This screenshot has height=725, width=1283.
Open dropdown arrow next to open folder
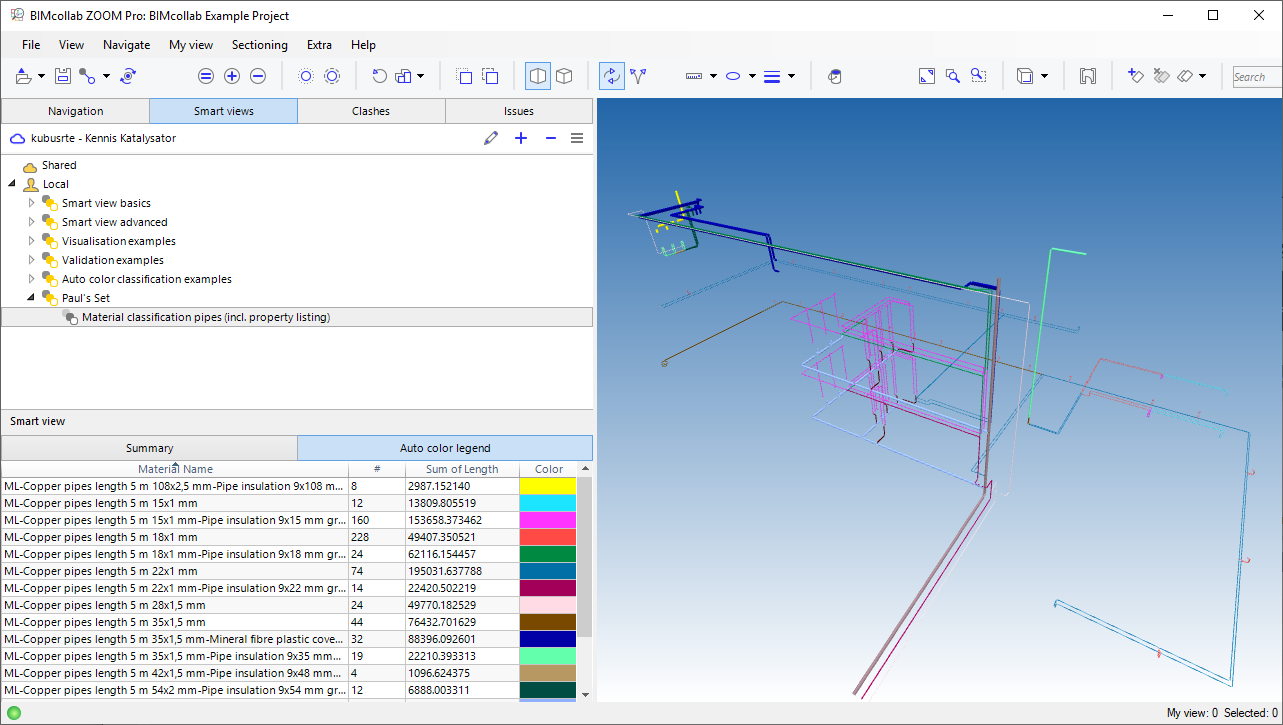click(x=43, y=76)
